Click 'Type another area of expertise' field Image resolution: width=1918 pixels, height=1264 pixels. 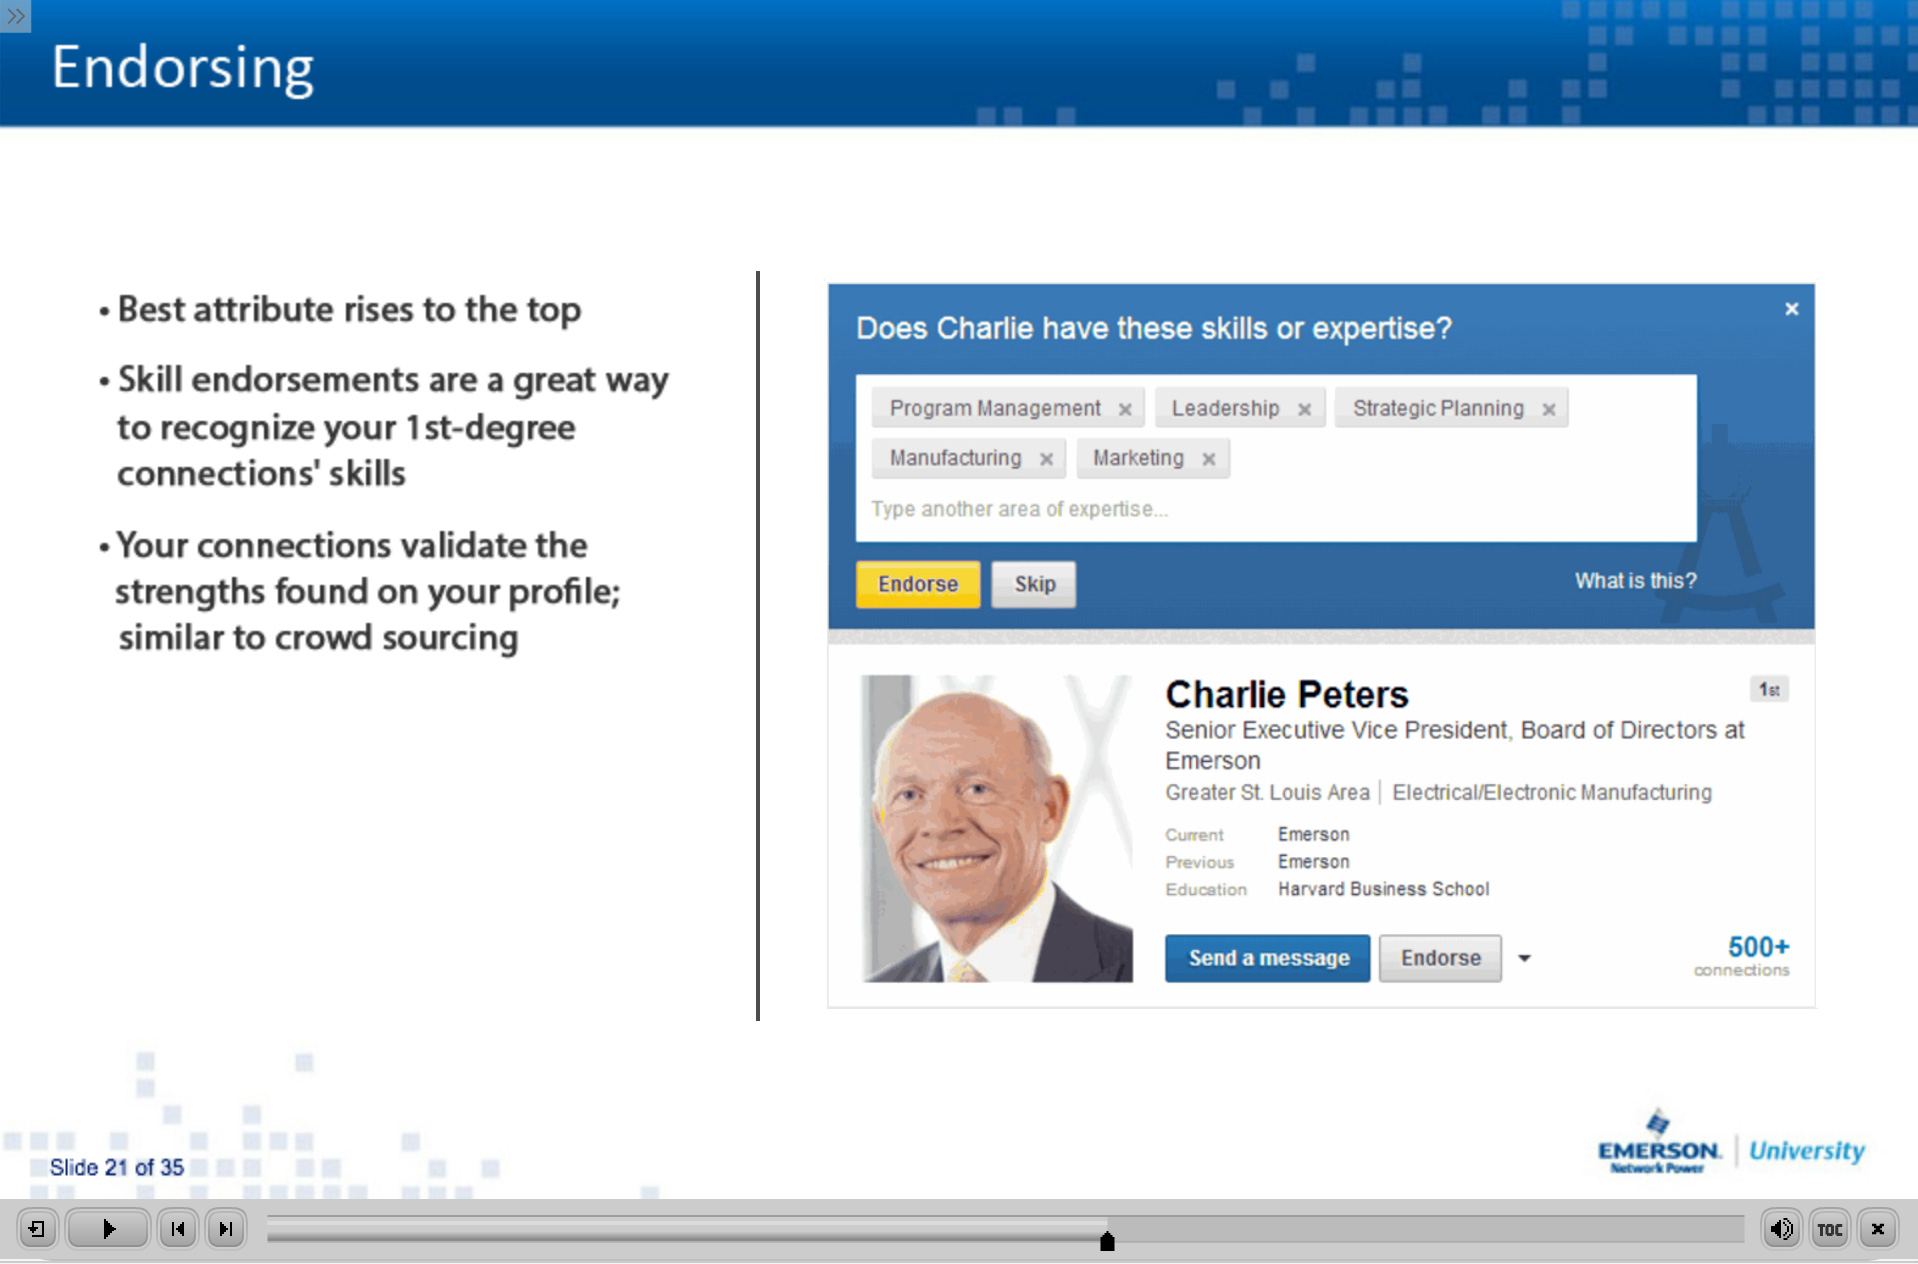(x=1270, y=509)
